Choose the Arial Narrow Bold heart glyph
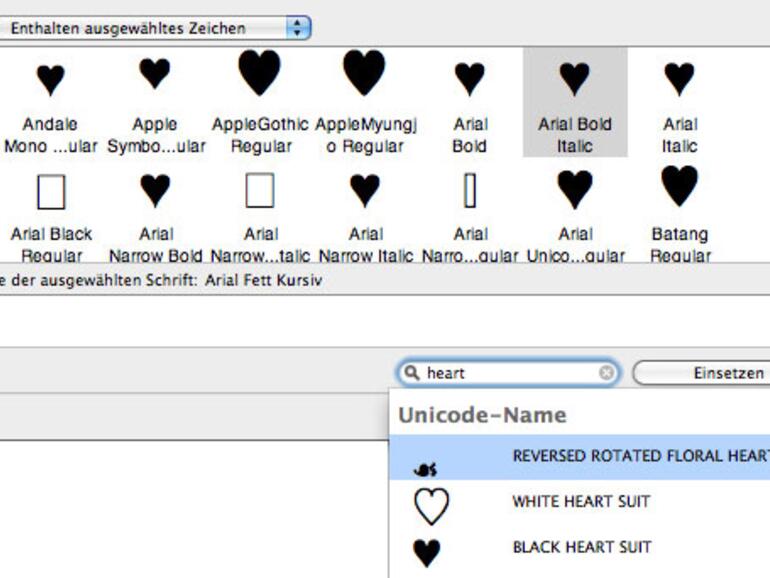This screenshot has height=578, width=770. 155,190
